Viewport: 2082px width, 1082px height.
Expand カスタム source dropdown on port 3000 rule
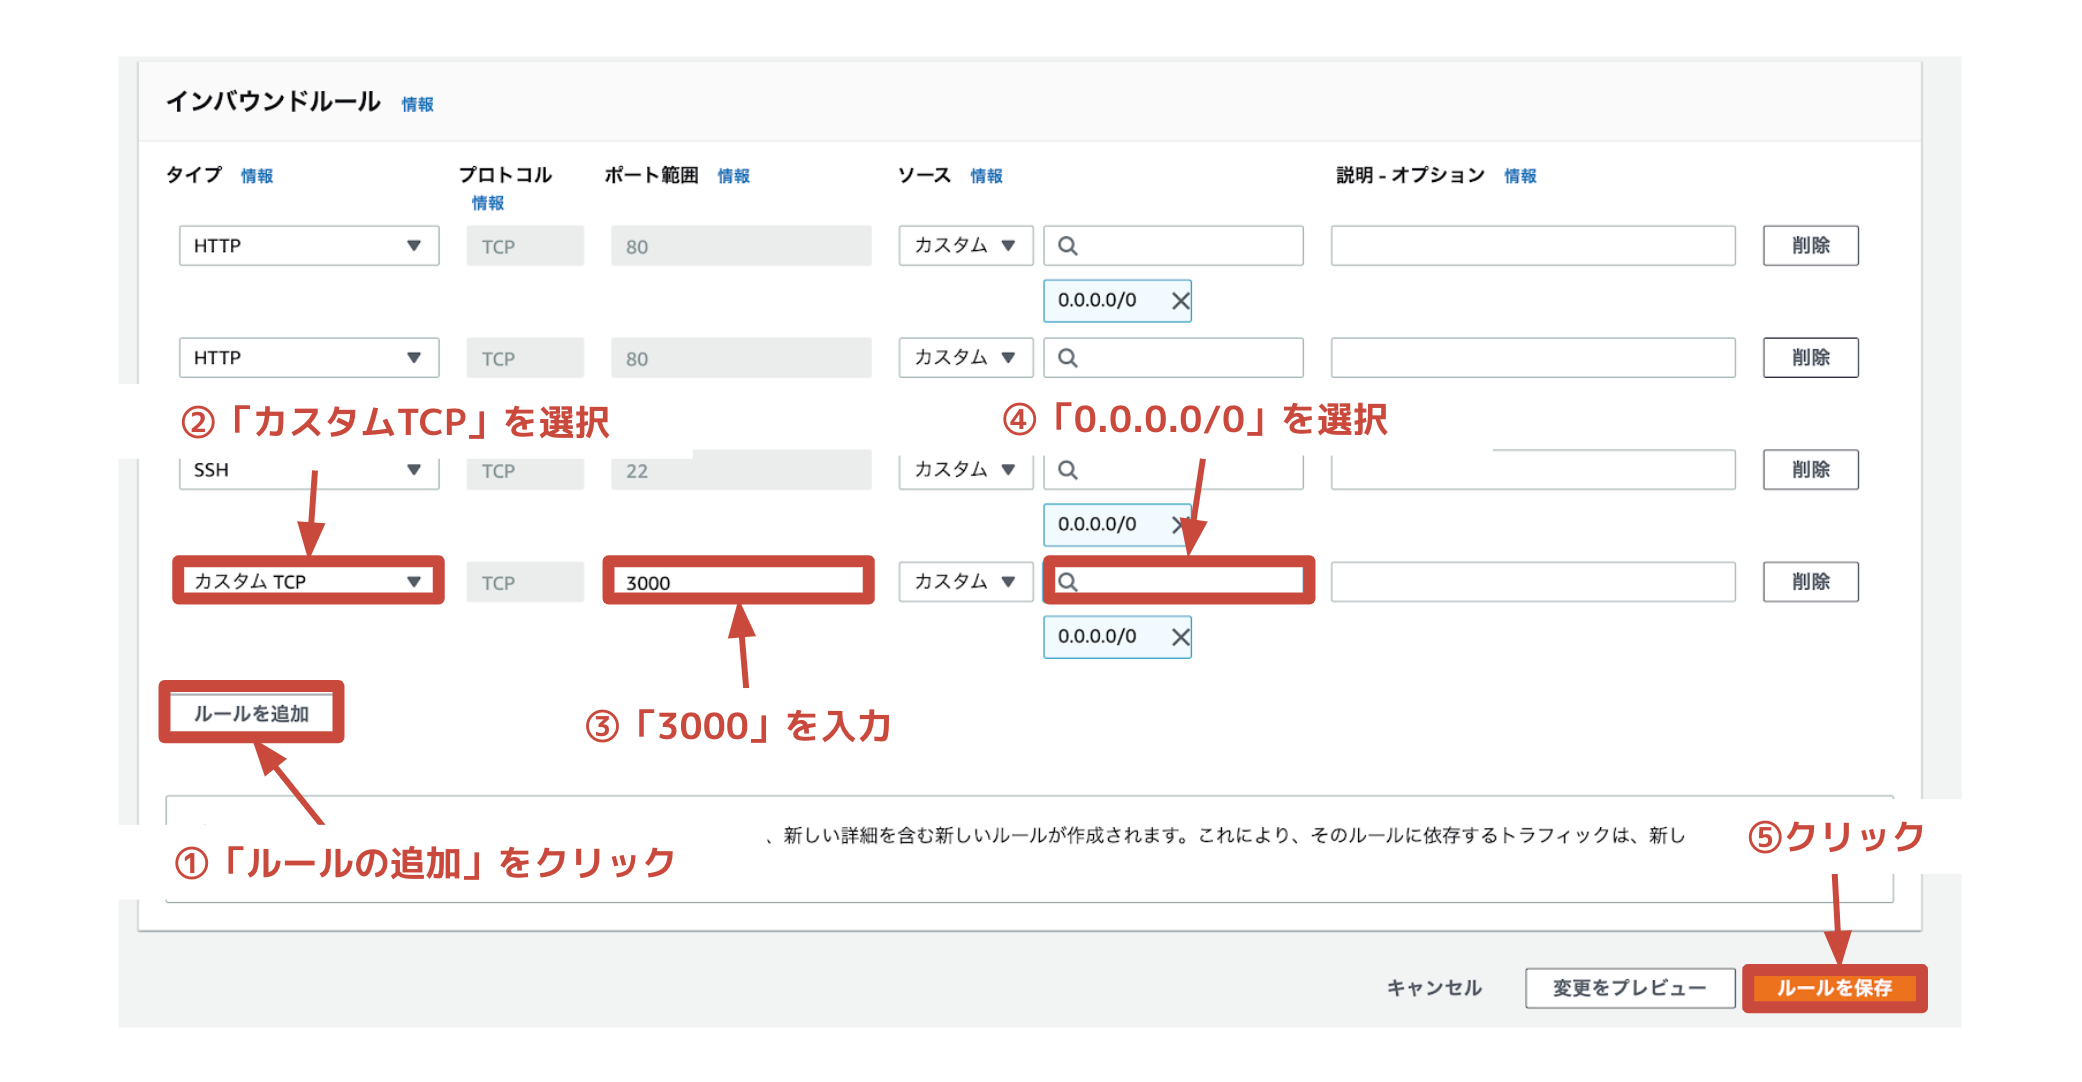(x=964, y=582)
